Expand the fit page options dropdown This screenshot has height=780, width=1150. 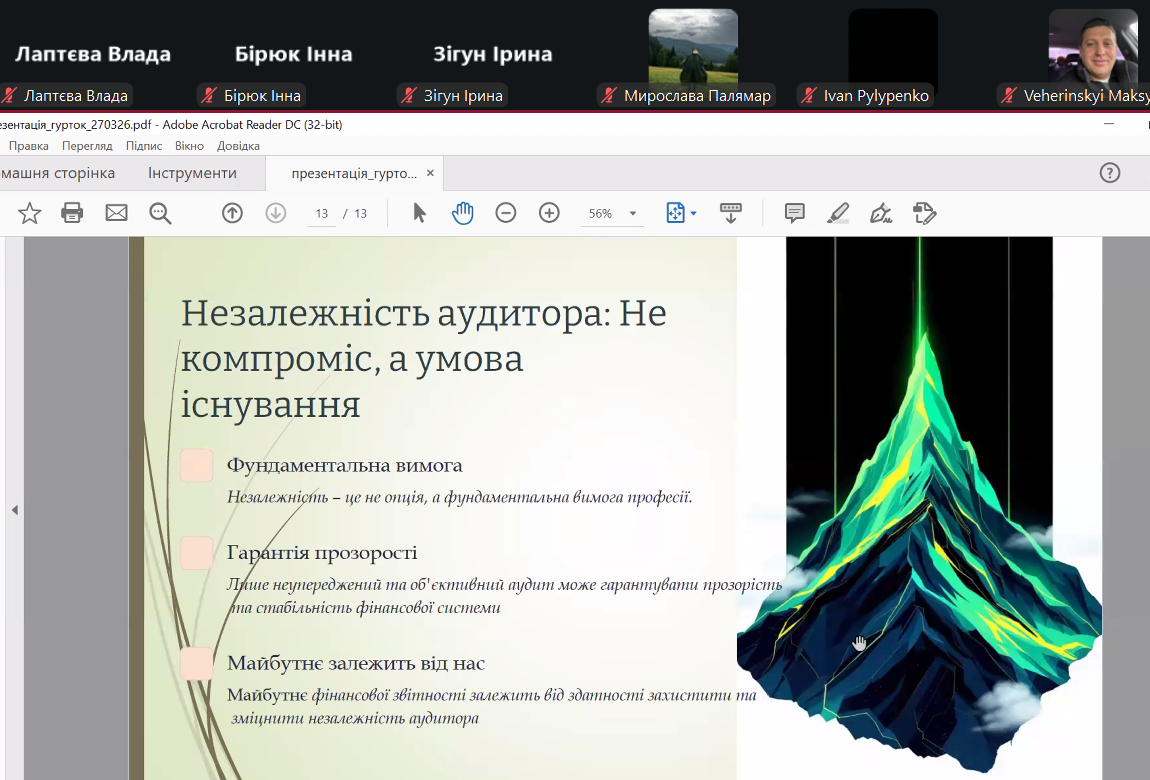(x=694, y=213)
